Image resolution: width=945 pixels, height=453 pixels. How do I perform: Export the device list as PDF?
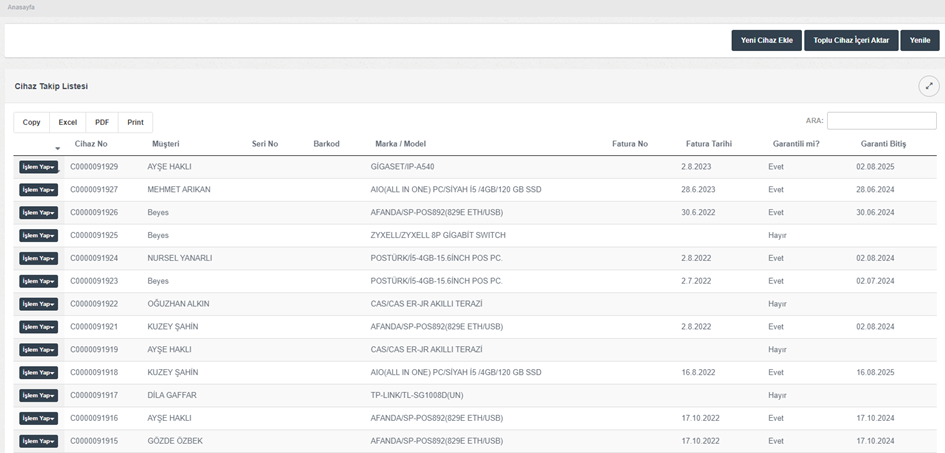click(102, 122)
